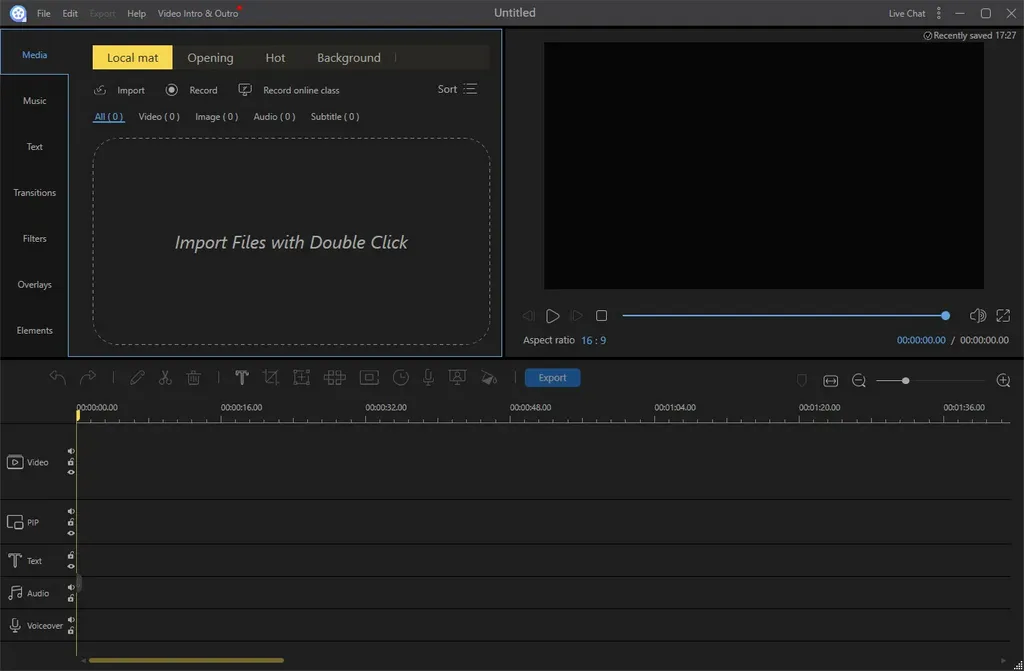Screen dimensions: 1024x671
Task: Click Record online class
Action: tap(289, 90)
